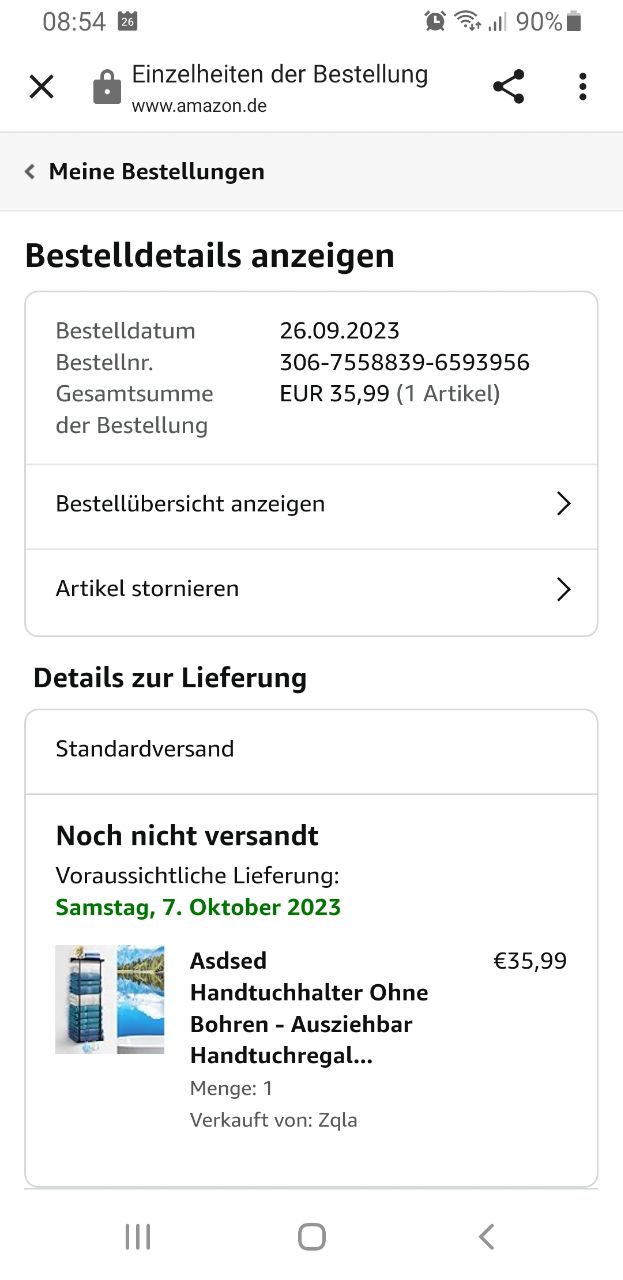Open Bestellübersicht anzeigen row
This screenshot has width=623, height=1280.
(x=190, y=504)
